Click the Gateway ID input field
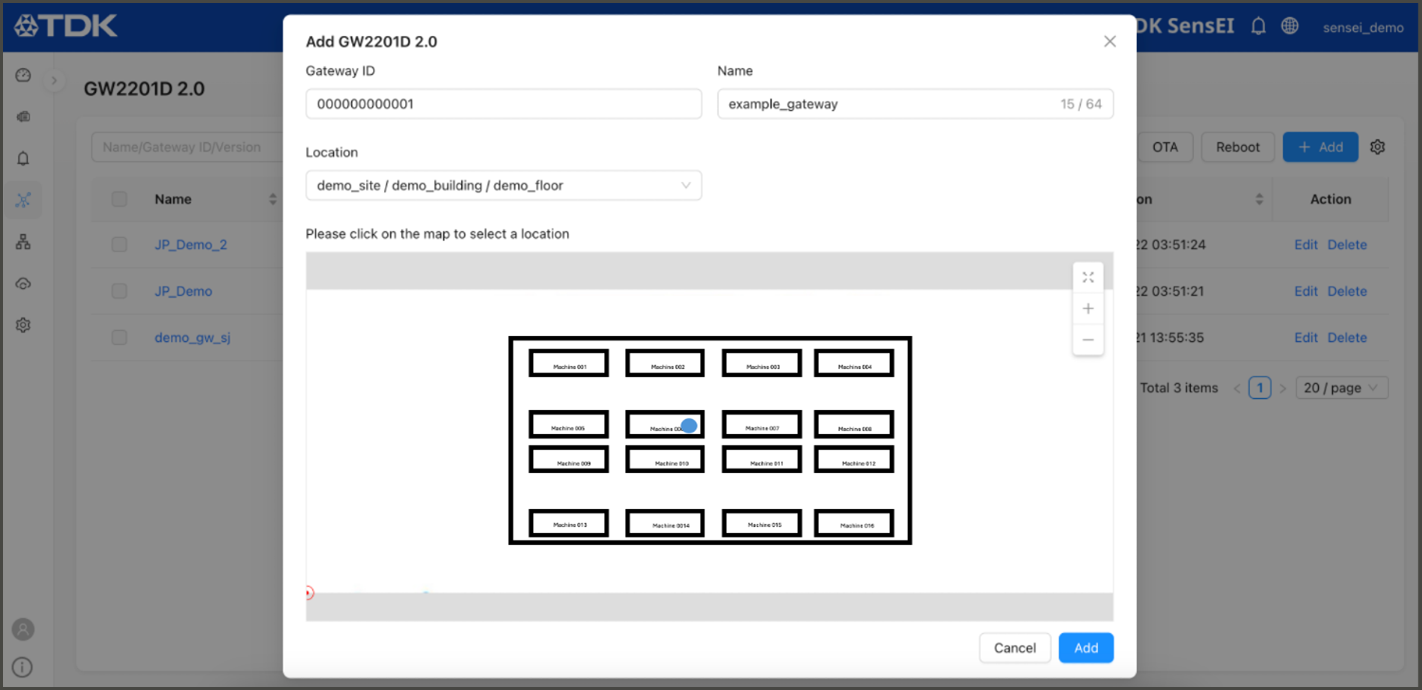This screenshot has height=690, width=1422. [504, 104]
